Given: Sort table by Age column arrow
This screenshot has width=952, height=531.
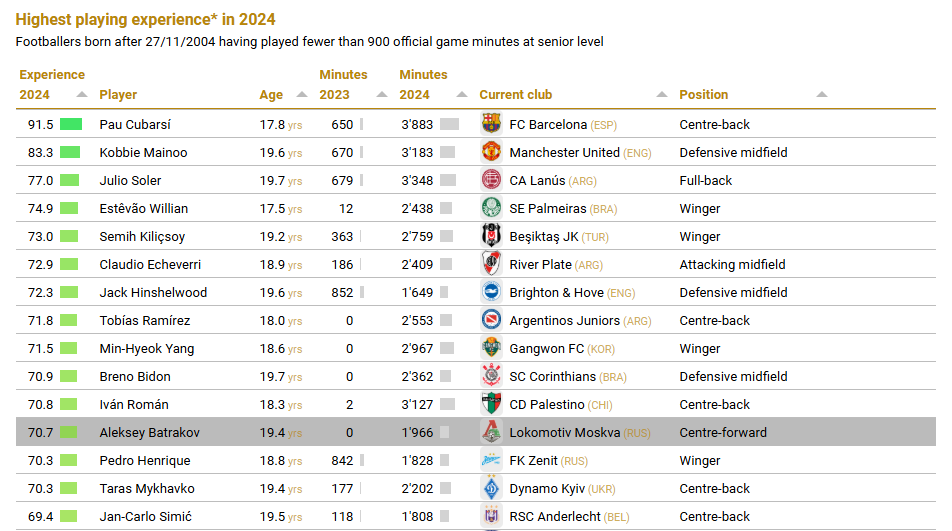Looking at the screenshot, I should [x=301, y=95].
